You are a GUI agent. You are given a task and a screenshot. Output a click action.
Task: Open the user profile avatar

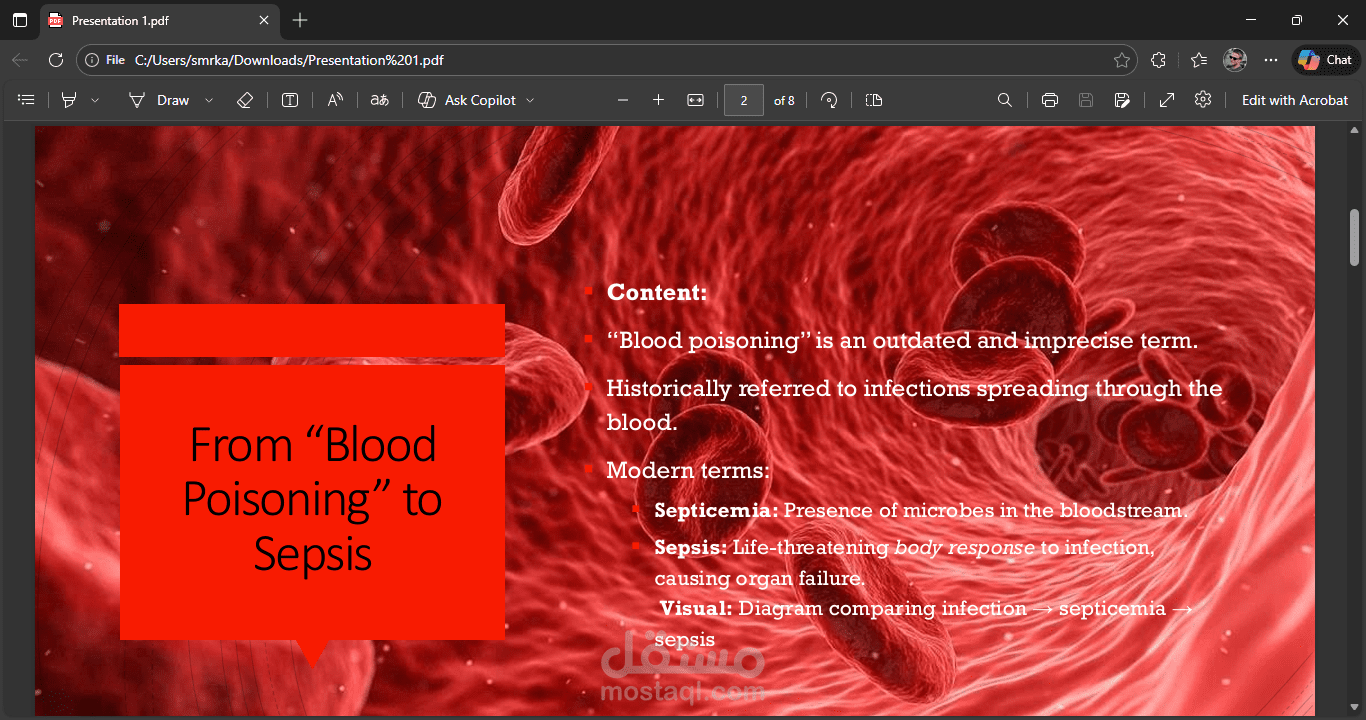(1235, 60)
